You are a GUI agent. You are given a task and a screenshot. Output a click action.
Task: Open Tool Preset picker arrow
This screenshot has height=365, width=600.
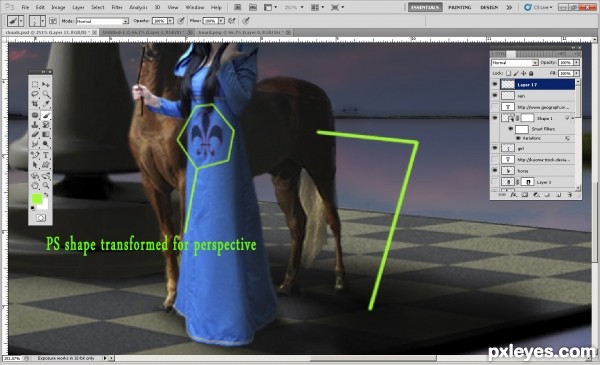pyautogui.click(x=21, y=21)
